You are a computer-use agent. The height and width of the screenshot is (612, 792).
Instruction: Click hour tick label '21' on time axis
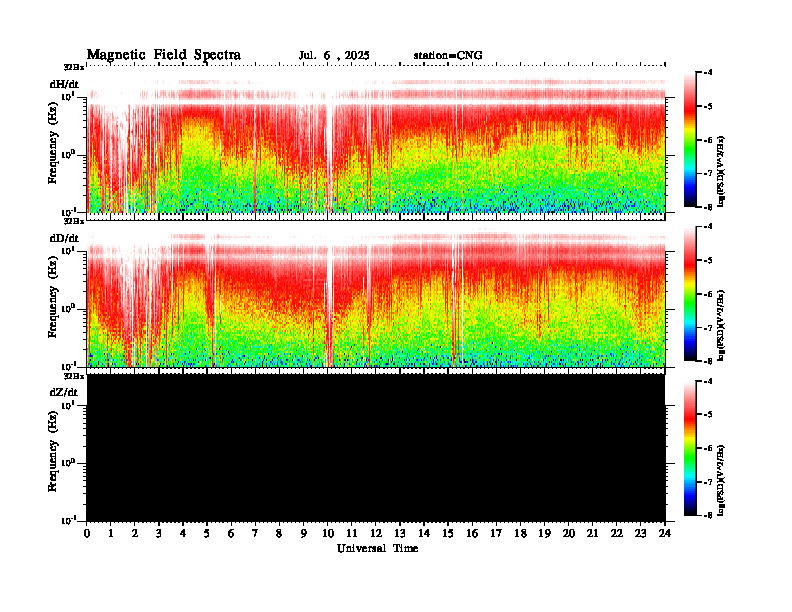(592, 533)
